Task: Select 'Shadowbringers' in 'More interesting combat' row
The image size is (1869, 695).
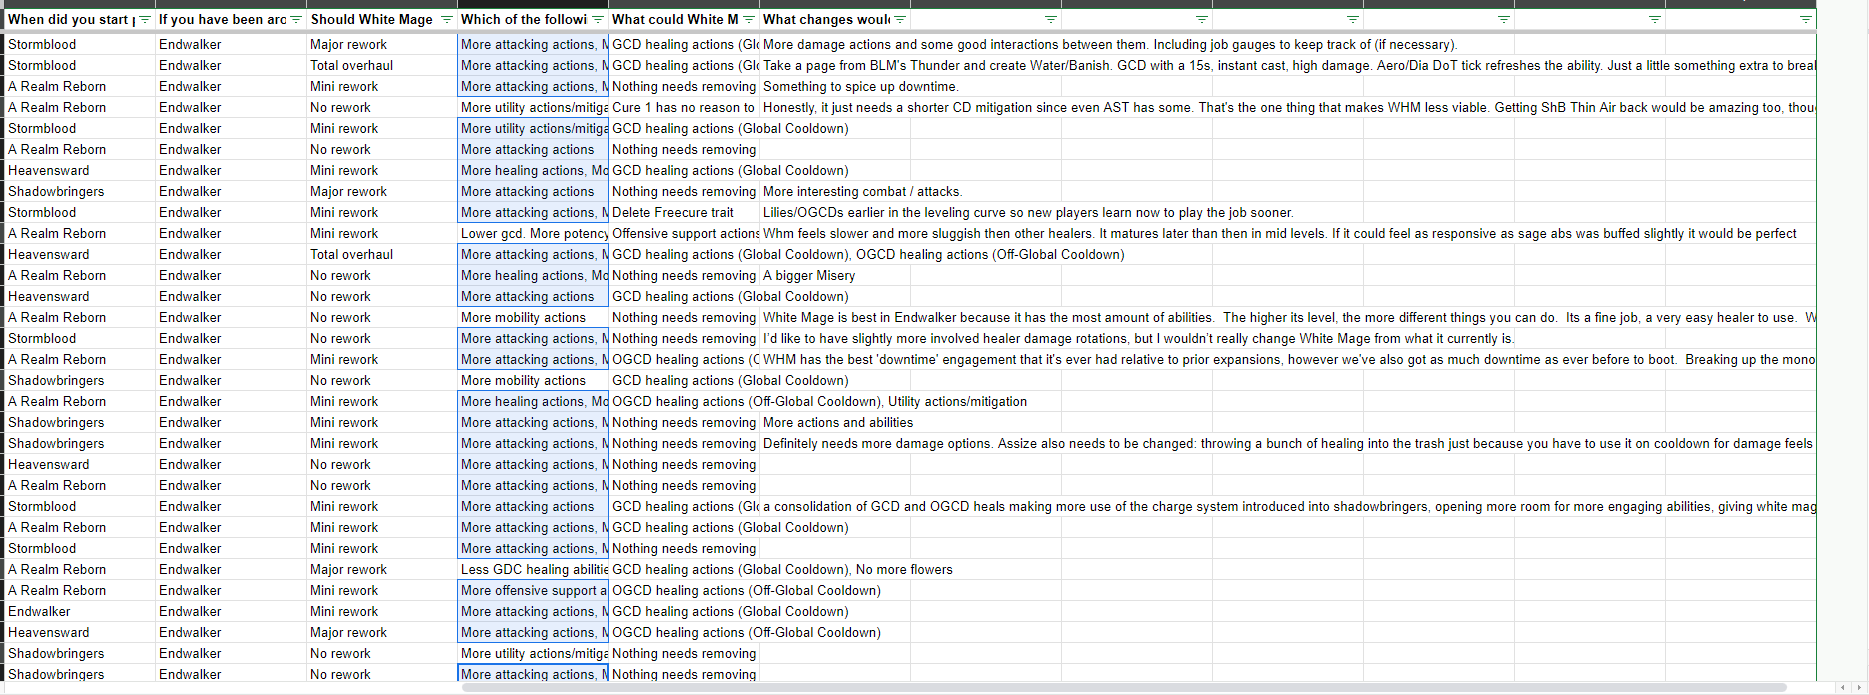Action: [x=80, y=191]
